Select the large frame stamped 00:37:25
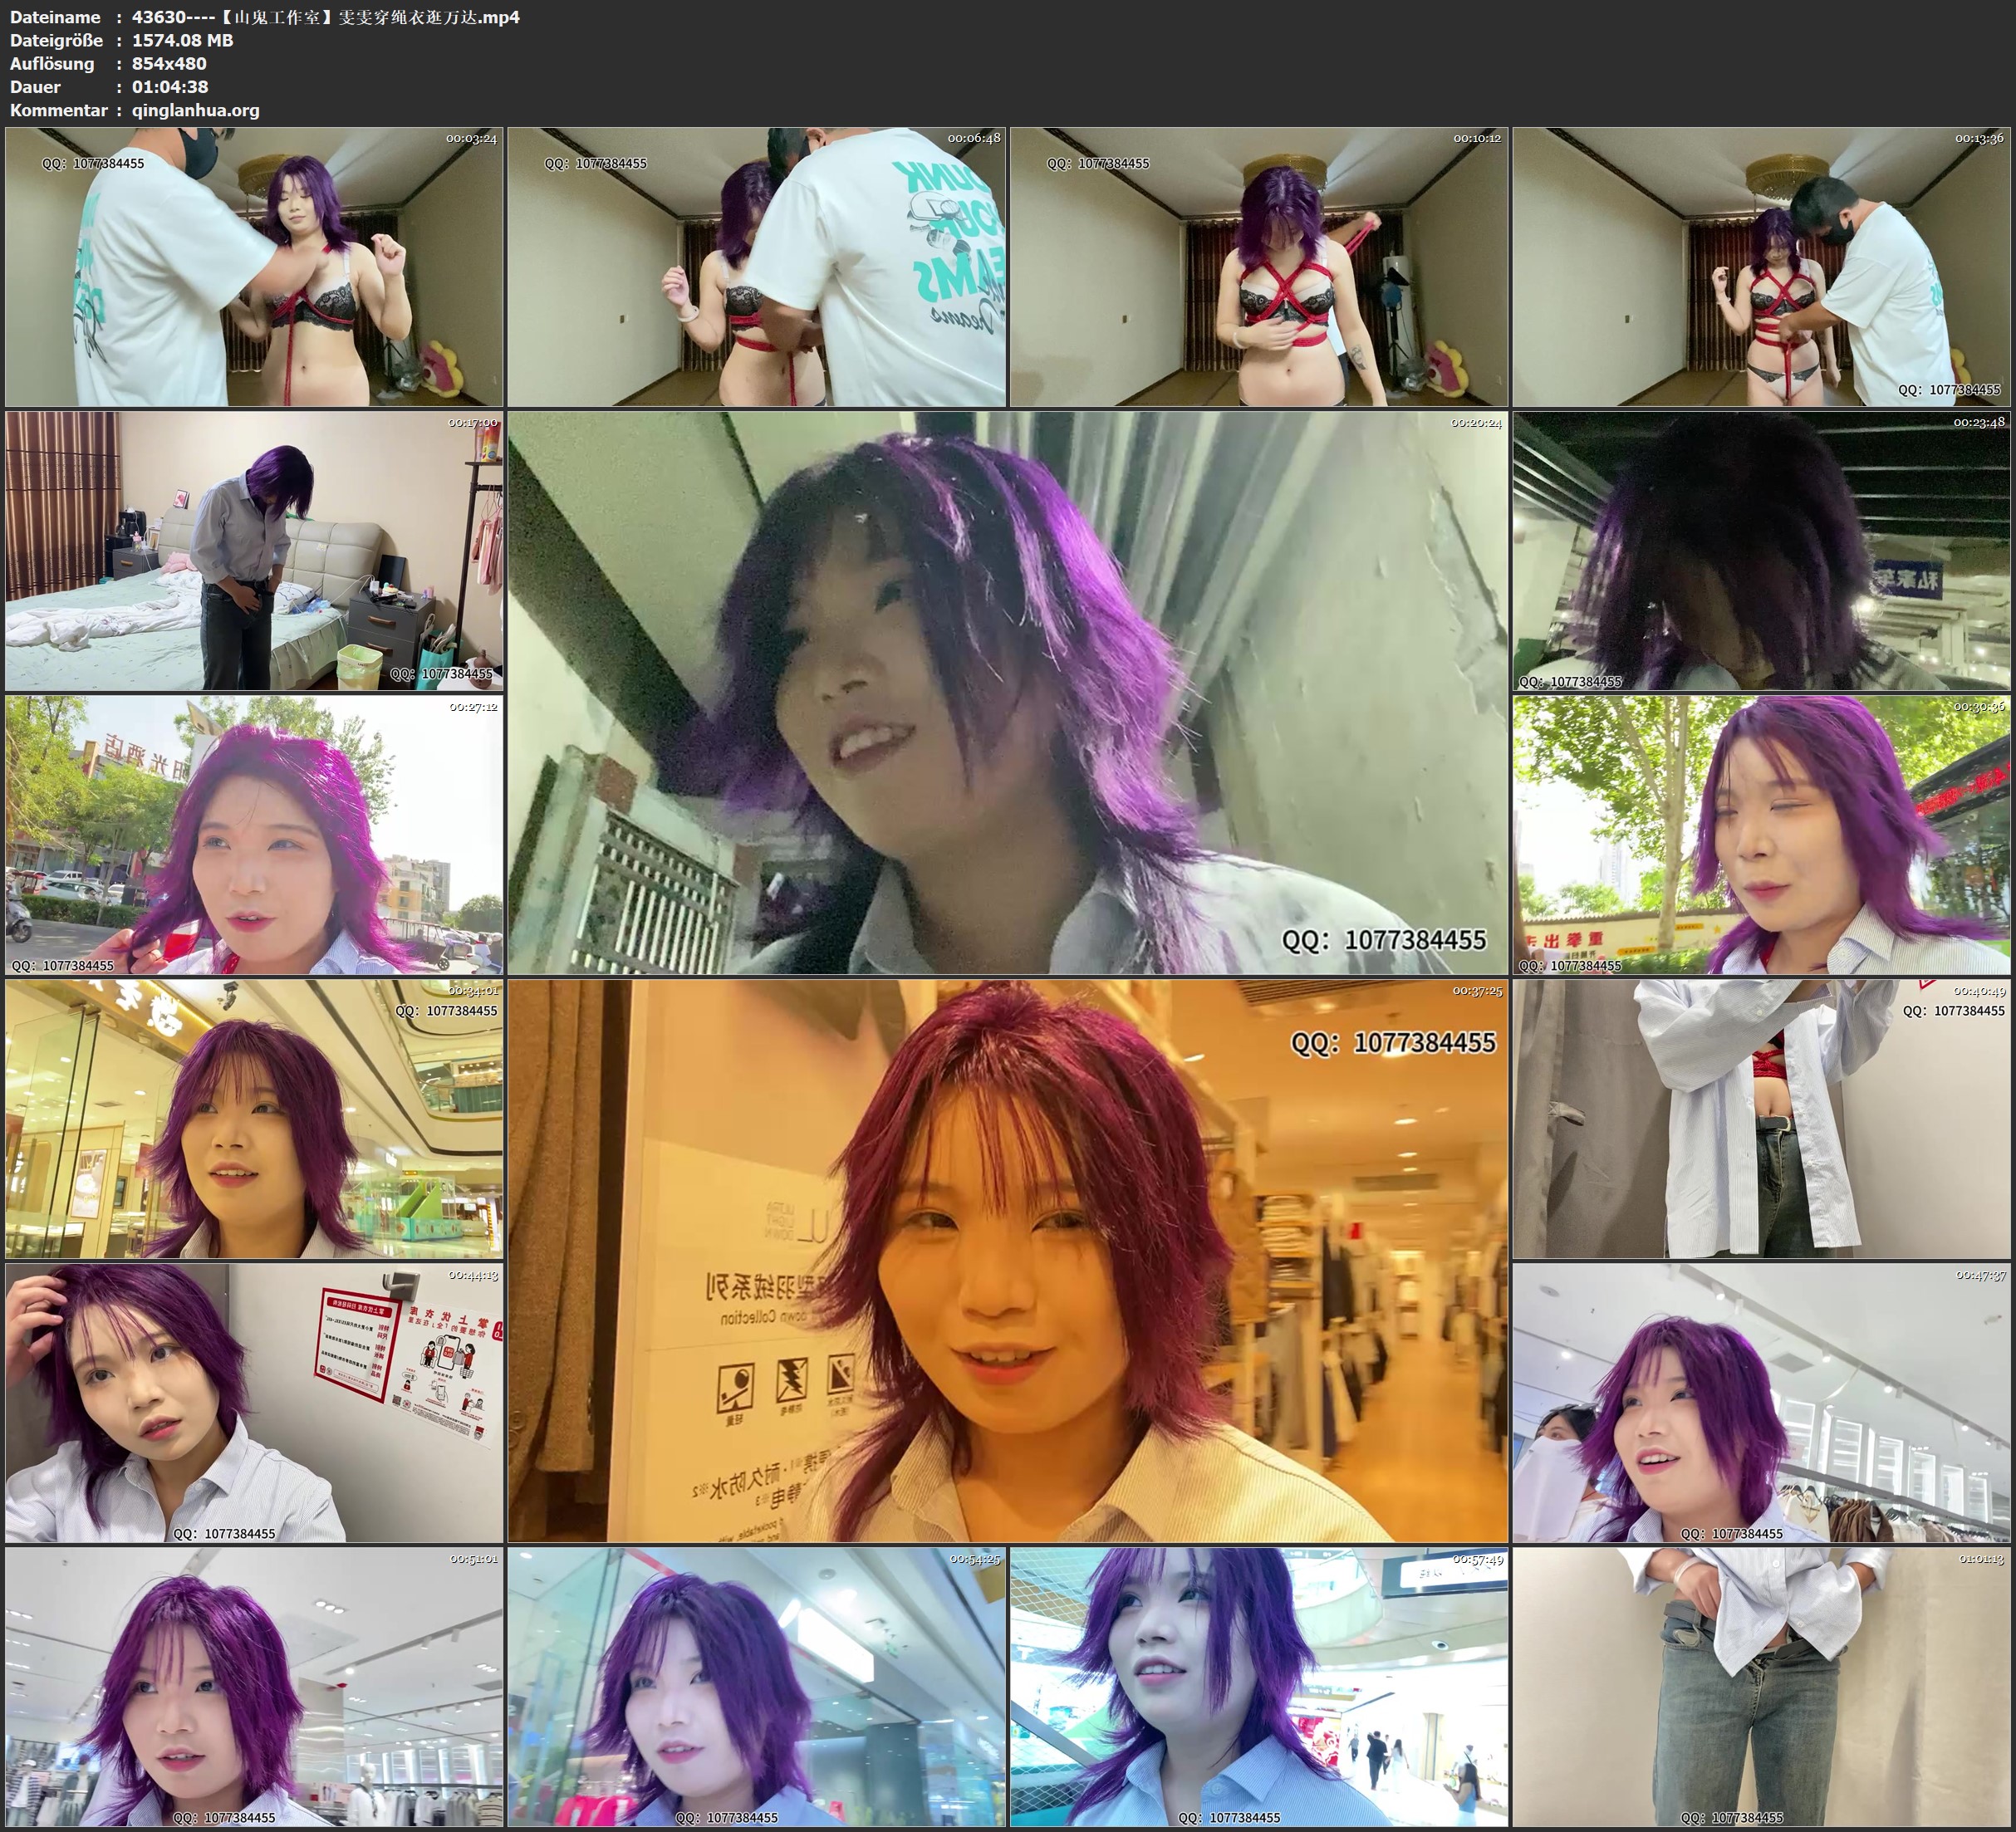 pos(1007,1260)
